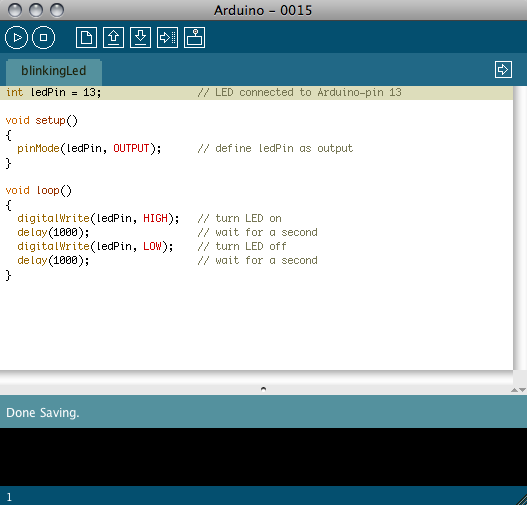The height and width of the screenshot is (505, 527).
Task: Click the pinMode function call
Action: coord(38,149)
